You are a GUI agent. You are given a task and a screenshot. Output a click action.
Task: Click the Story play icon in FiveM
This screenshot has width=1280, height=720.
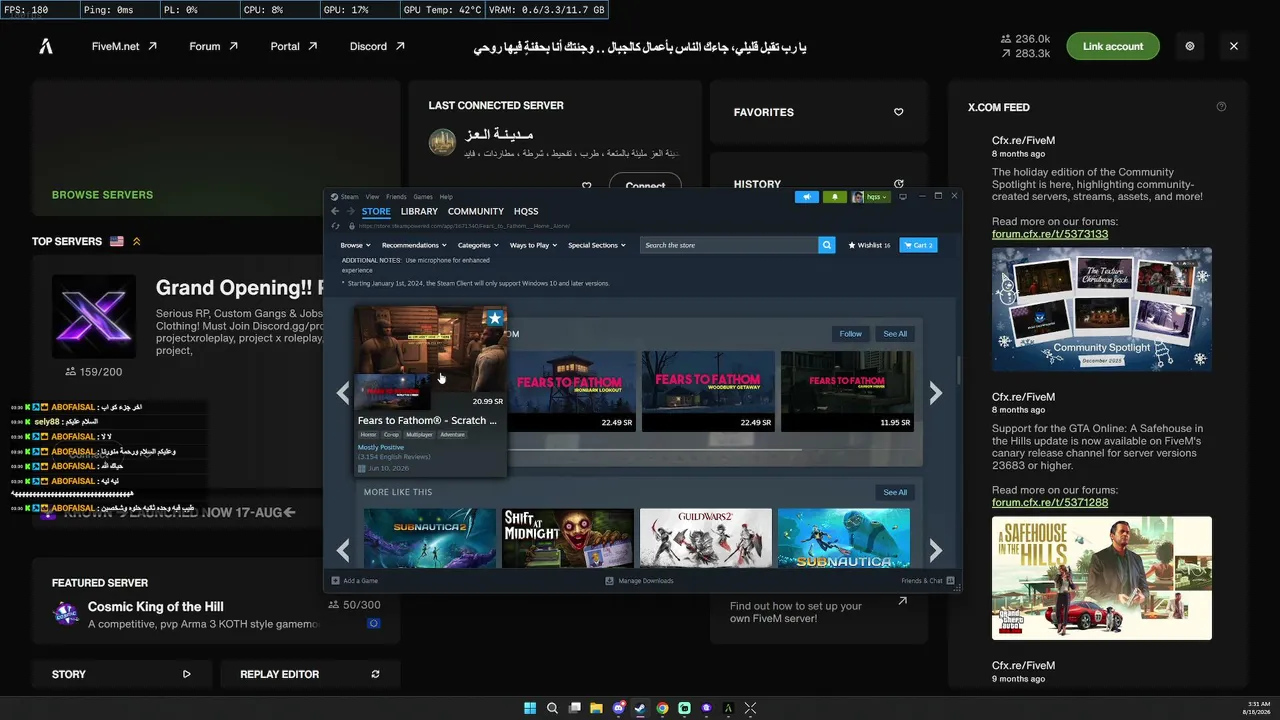186,674
